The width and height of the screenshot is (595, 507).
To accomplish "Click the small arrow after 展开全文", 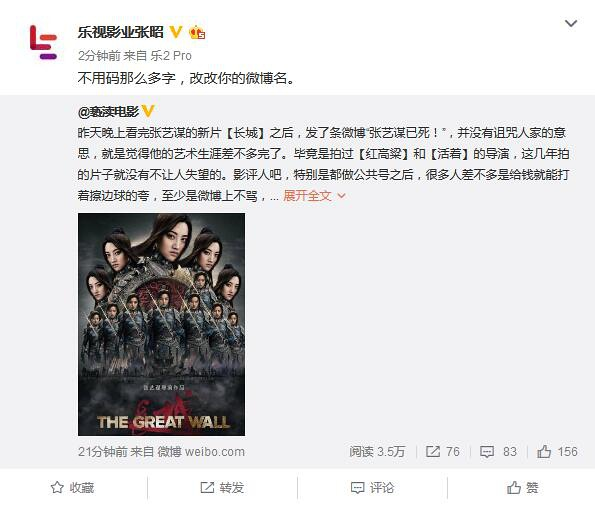I will click(x=341, y=196).
